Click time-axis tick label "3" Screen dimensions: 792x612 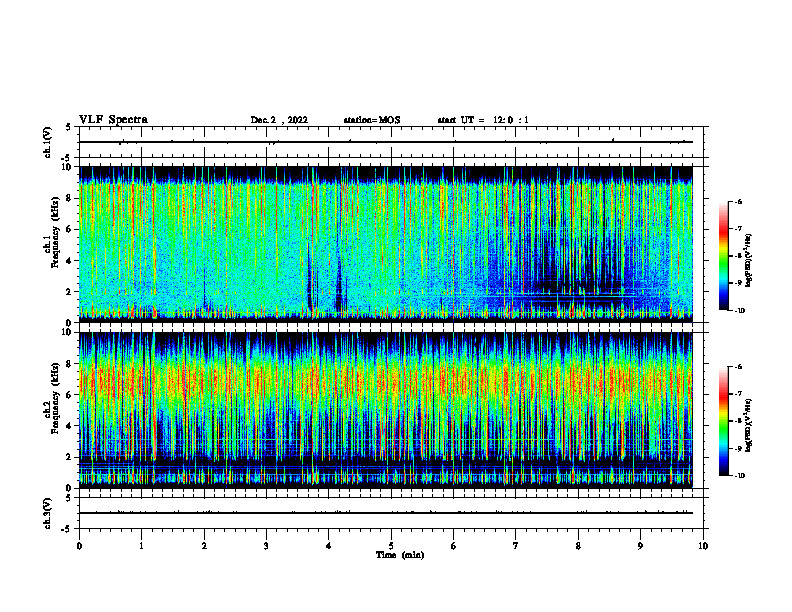266,546
